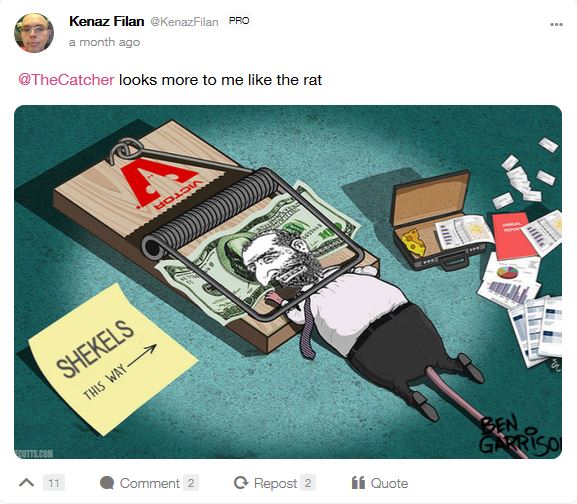Click the PRO badge next to the handle
Screen dimensions: 577x504
coord(239,21)
